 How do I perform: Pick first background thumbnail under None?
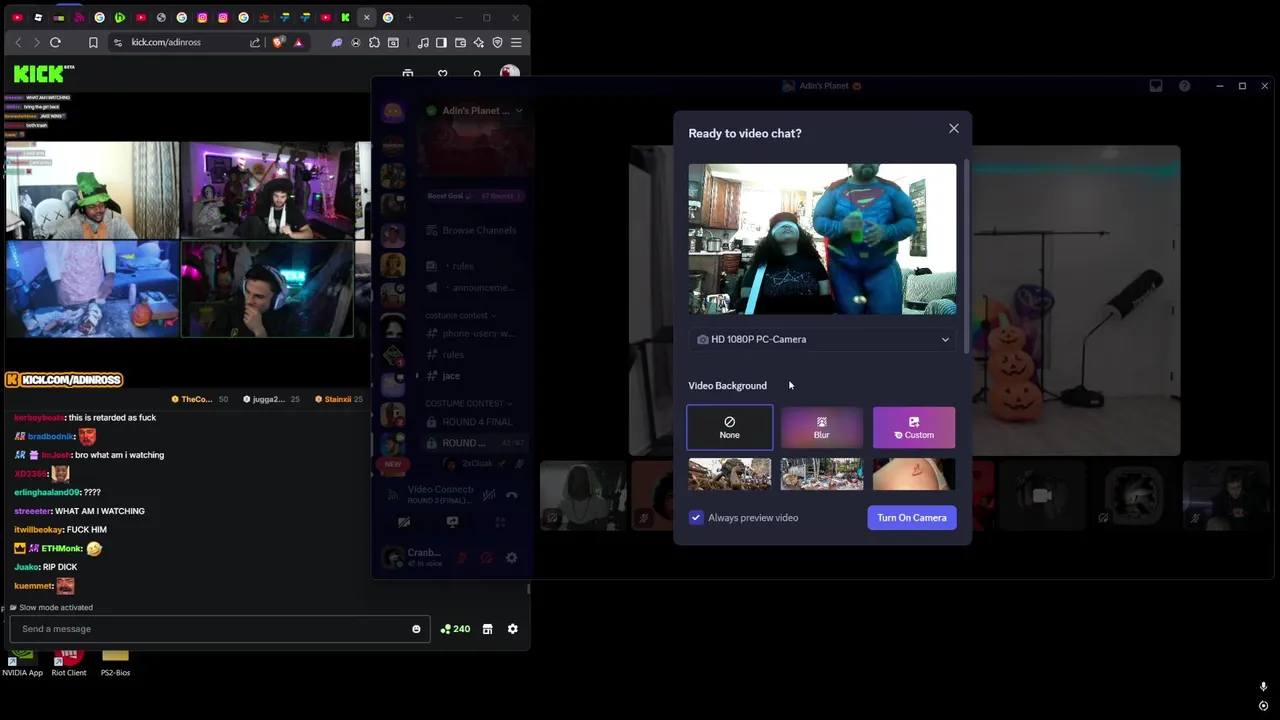730,474
